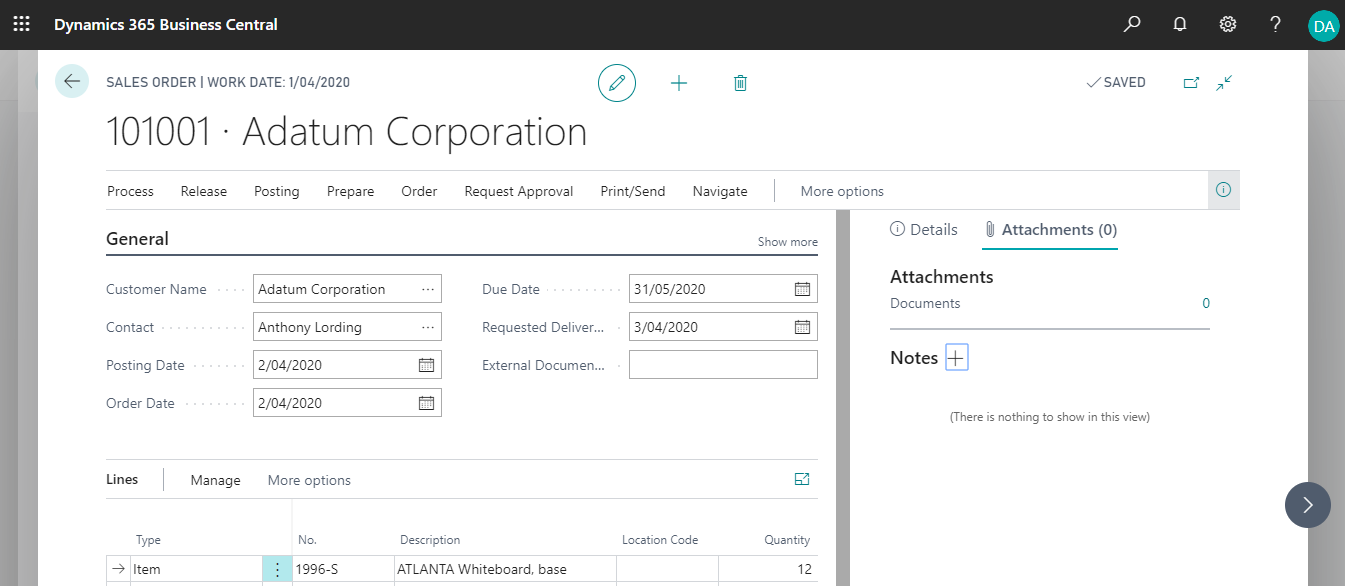Click the plus icon to create new order
Image resolution: width=1345 pixels, height=586 pixels.
coord(679,83)
